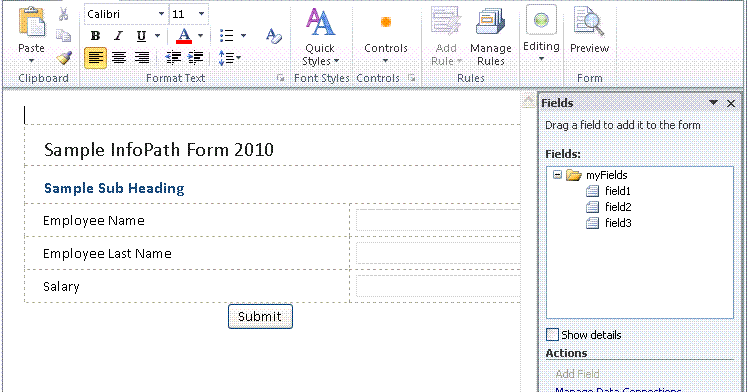Viewport: 747px width, 392px height.
Task: Open the Format Text dialog launcher
Action: tap(280, 78)
